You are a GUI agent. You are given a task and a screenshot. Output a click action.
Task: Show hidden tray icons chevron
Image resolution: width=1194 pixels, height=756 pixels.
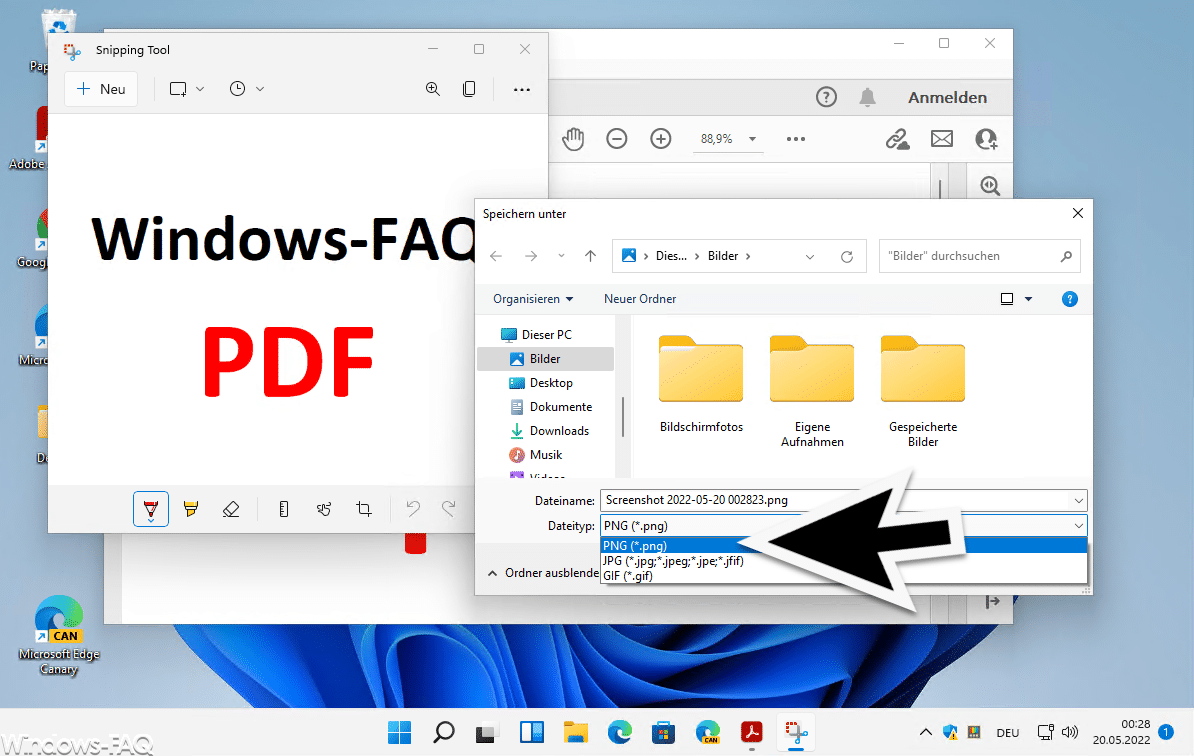(x=925, y=732)
